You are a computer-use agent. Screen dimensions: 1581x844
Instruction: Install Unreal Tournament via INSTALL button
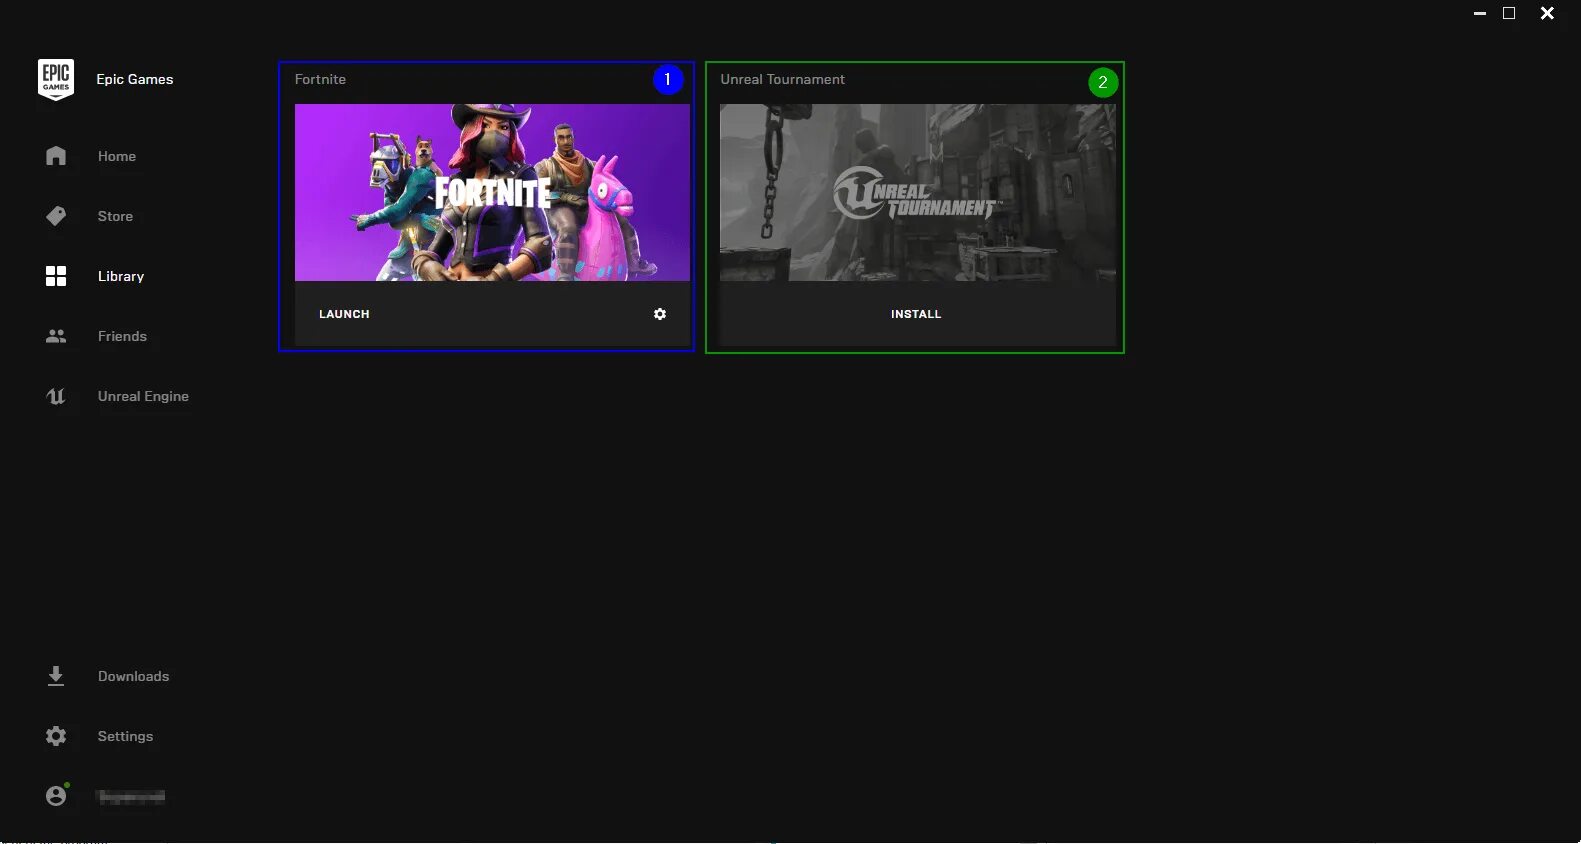tap(917, 314)
